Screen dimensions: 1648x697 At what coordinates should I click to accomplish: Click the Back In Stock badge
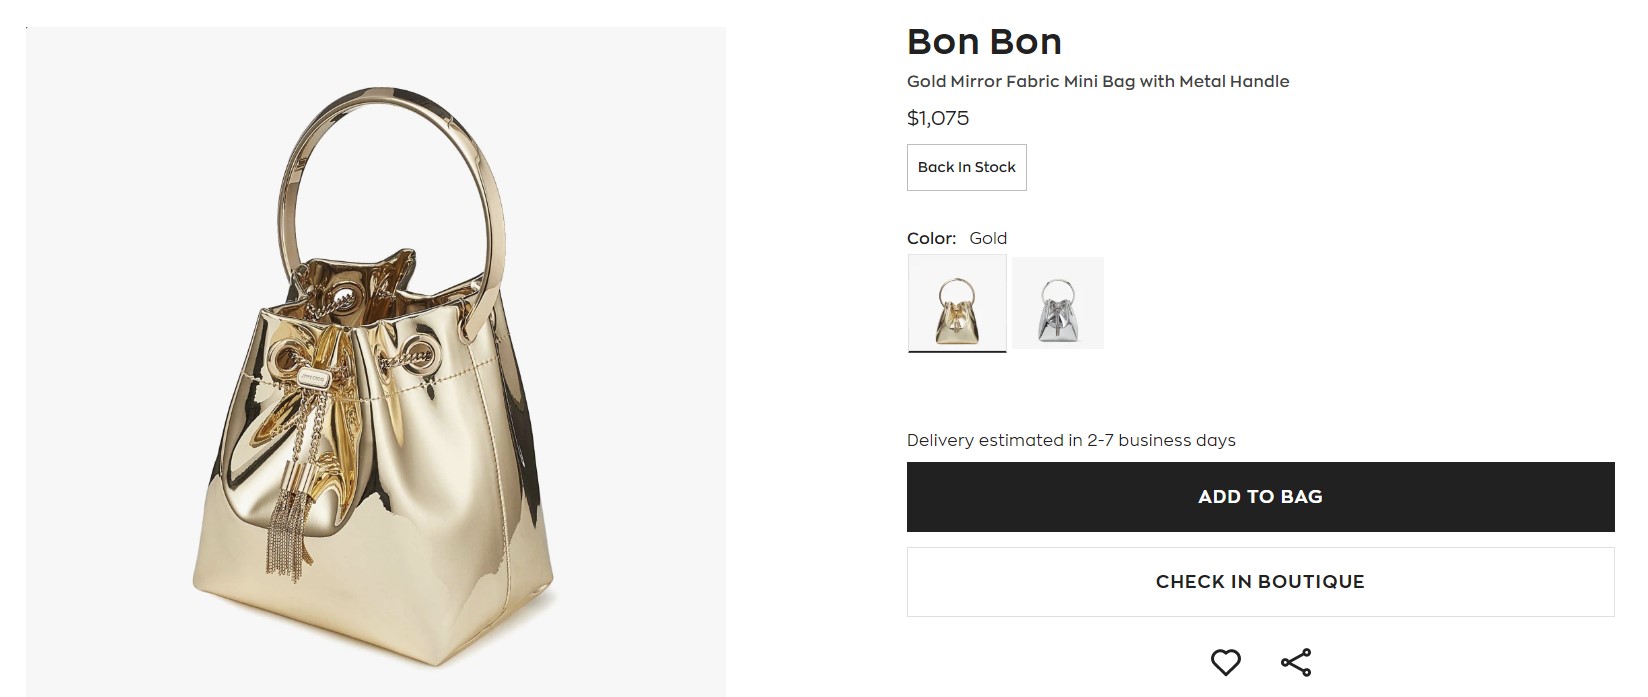966,167
